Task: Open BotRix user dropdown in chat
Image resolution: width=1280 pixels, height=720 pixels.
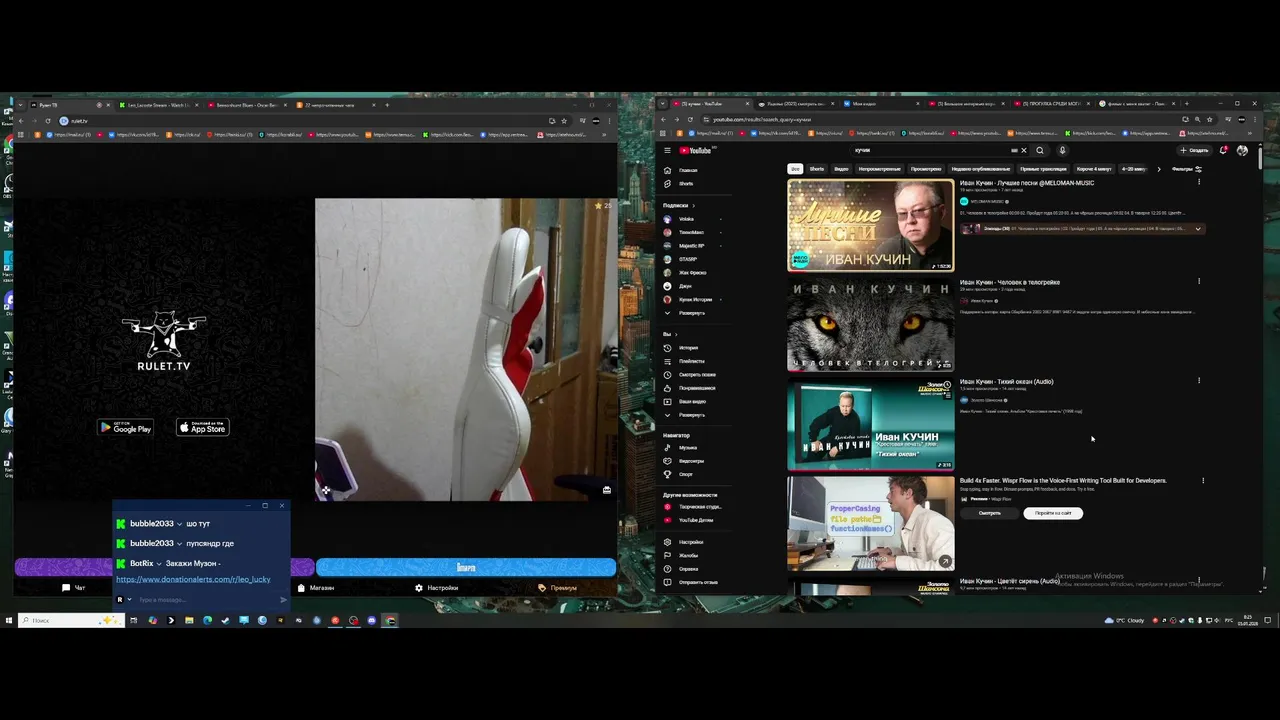Action: 159,564
